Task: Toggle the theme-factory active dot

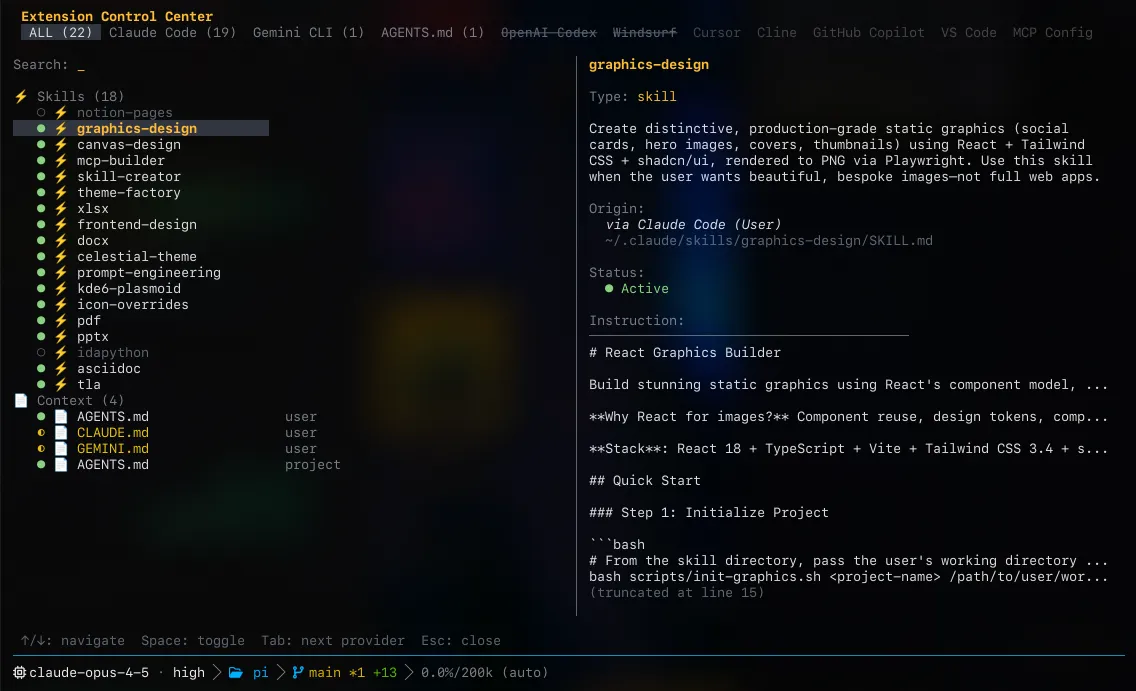Action: [x=41, y=193]
